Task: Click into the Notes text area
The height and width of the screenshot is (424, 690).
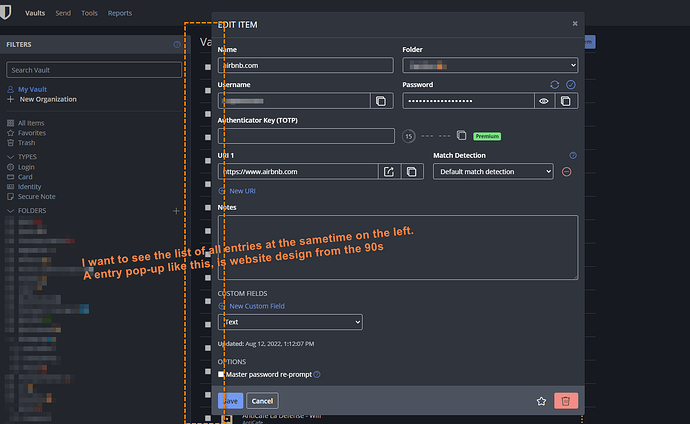Action: click(398, 247)
